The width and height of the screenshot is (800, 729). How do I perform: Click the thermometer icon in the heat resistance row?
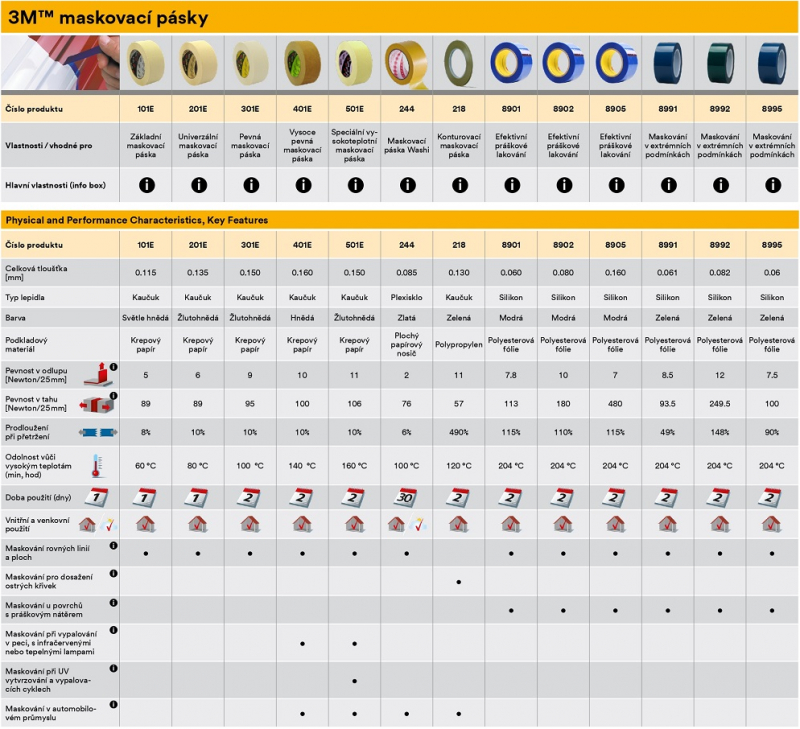point(97,465)
